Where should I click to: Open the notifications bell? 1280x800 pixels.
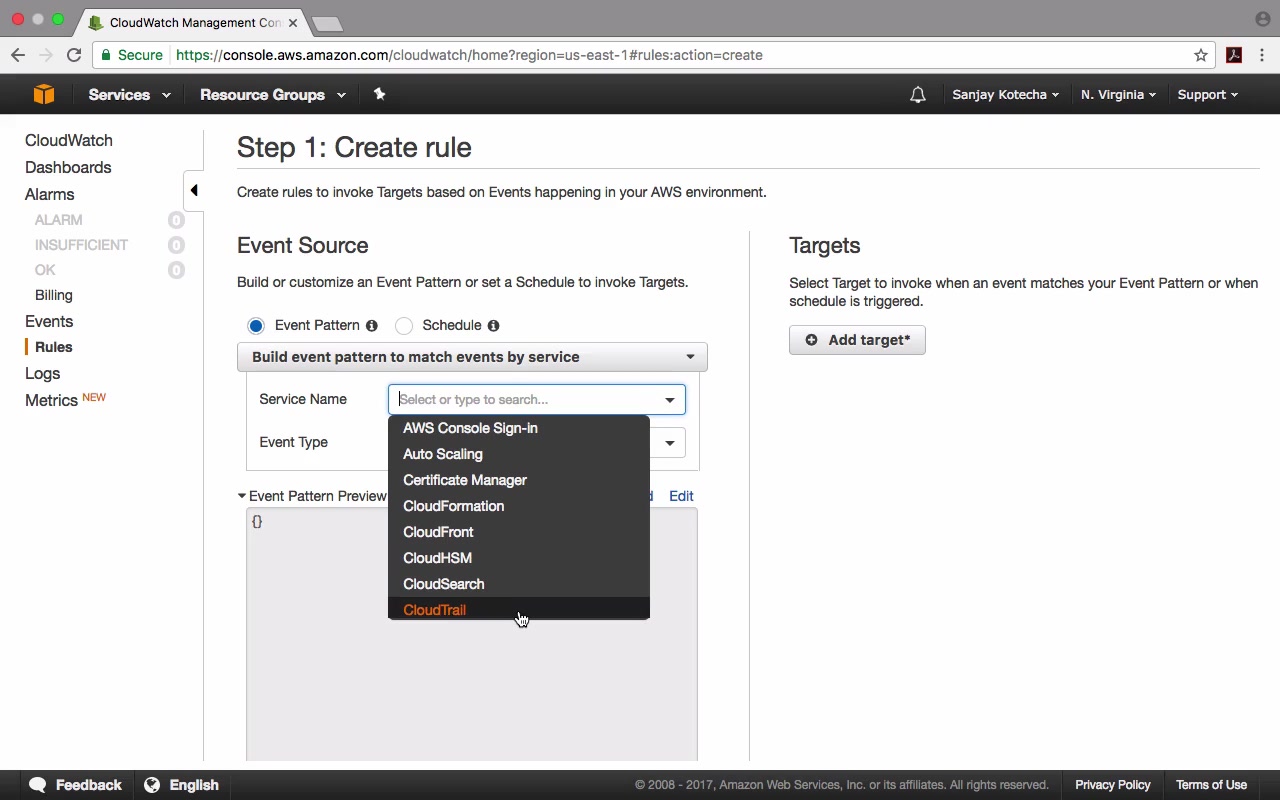point(917,95)
